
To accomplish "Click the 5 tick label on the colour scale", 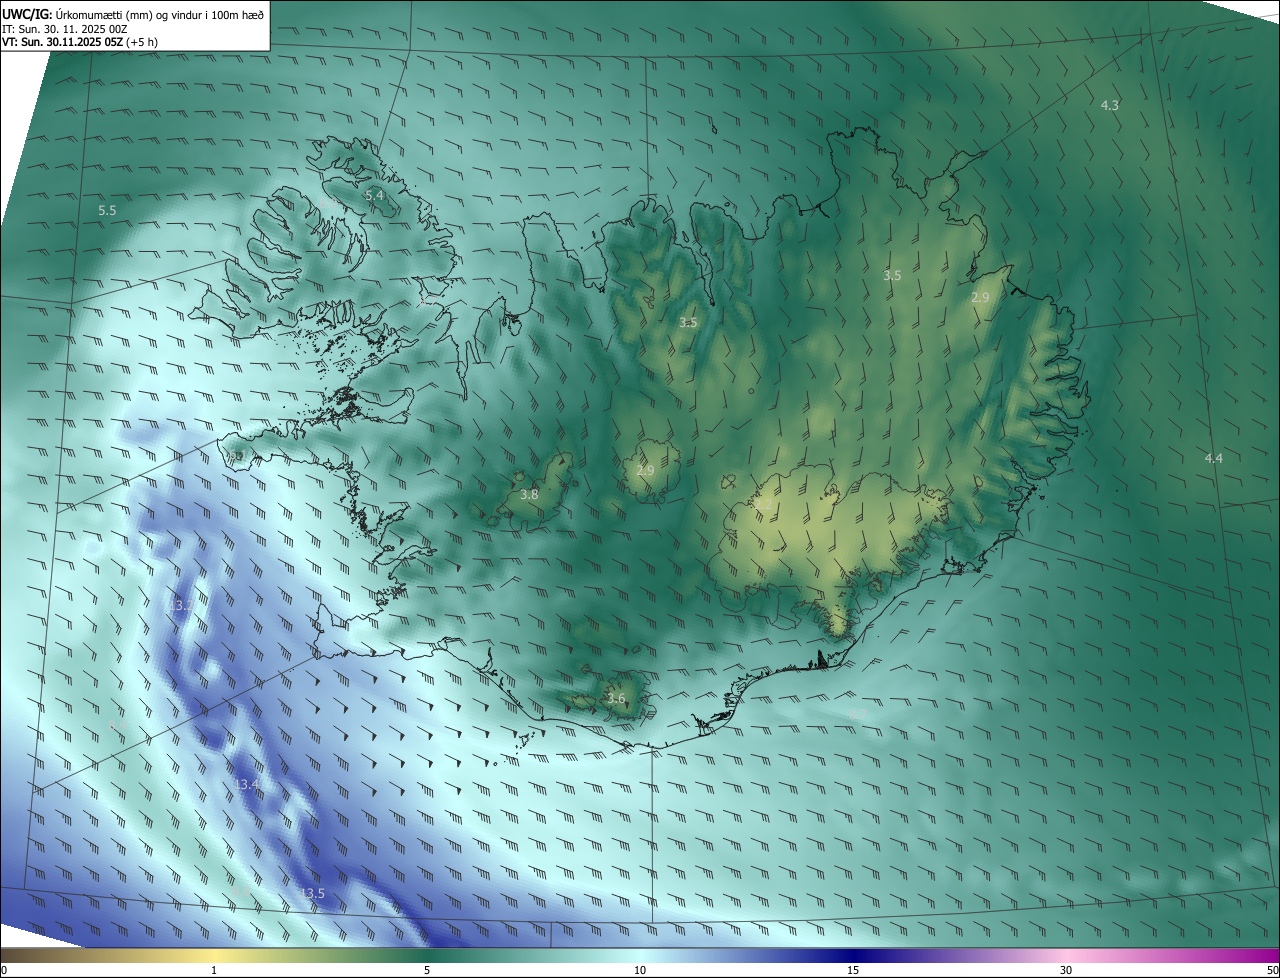I will [427, 971].
